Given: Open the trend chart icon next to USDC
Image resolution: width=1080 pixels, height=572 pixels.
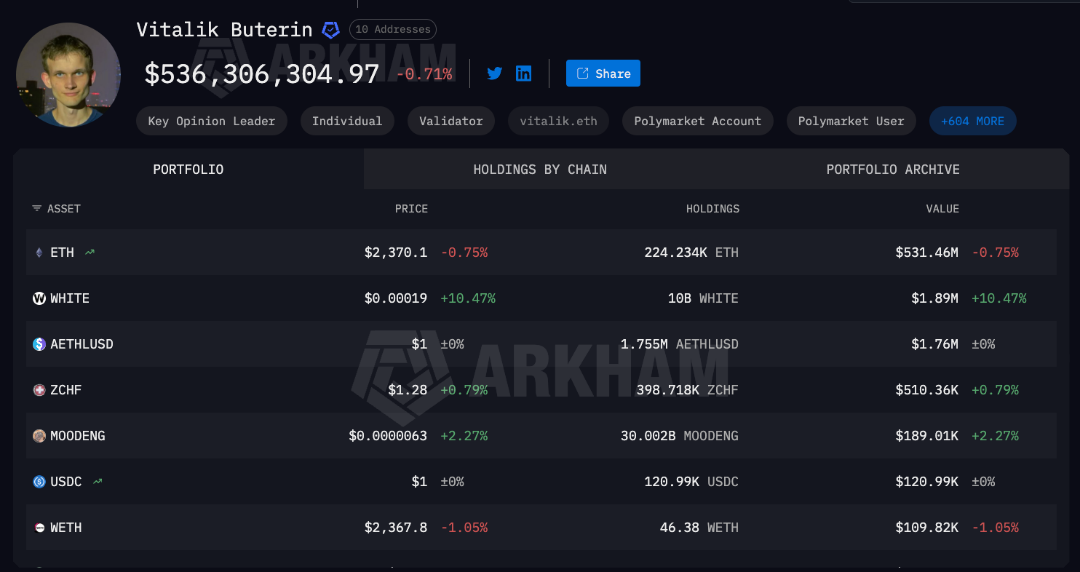Looking at the screenshot, I should (97, 481).
